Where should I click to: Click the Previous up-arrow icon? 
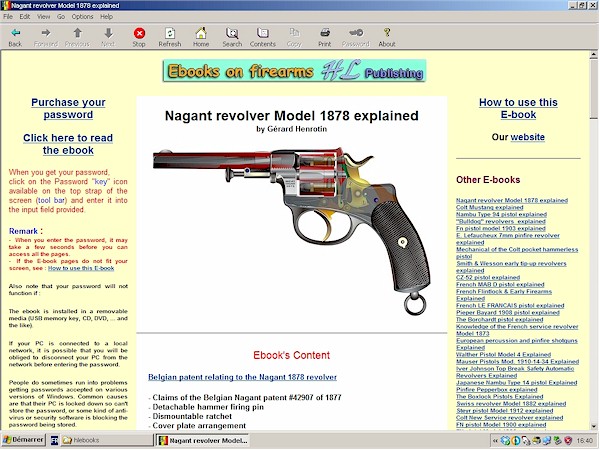coord(77,33)
